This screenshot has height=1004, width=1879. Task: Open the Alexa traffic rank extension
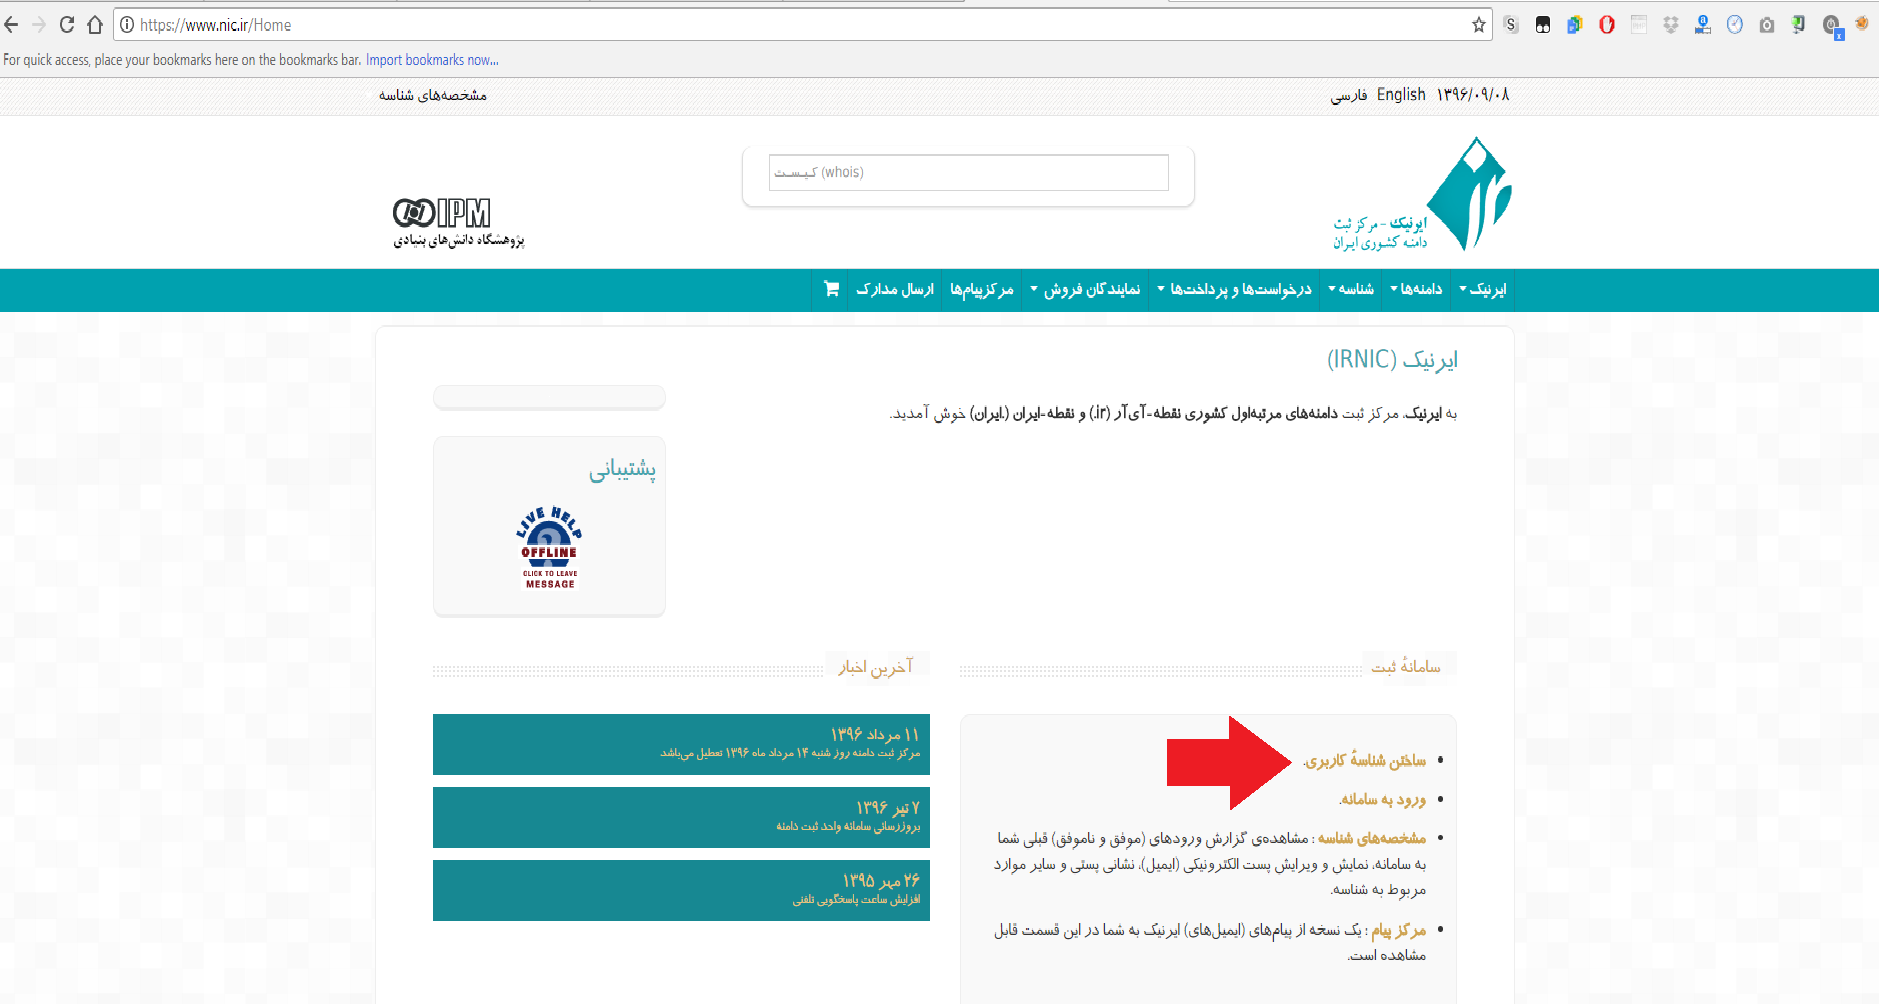[1703, 25]
